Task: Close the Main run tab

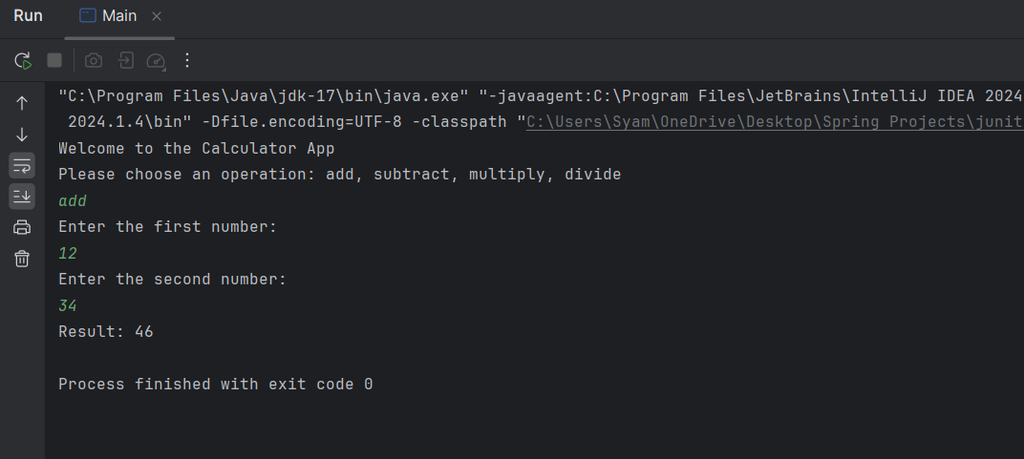Action: coord(157,17)
